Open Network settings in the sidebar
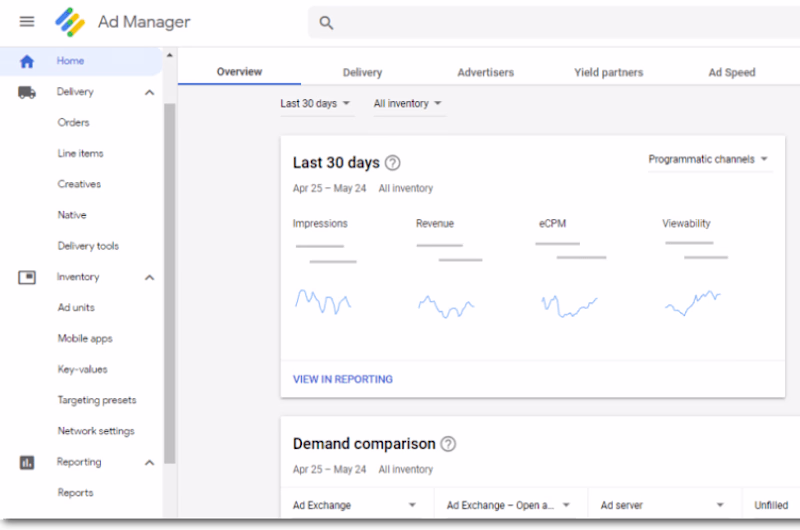 point(96,431)
